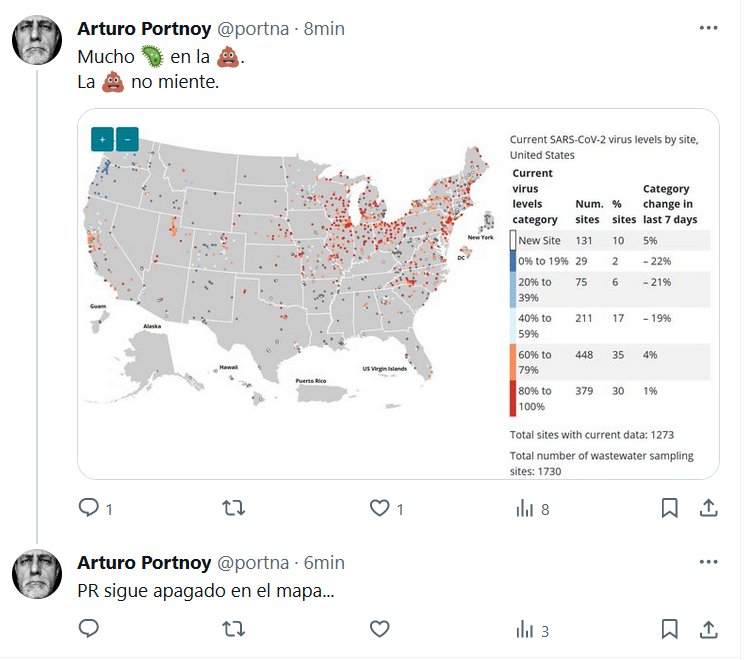The height and width of the screenshot is (660, 748).
Task: Bookmark the first tweet with map
Action: [669, 508]
